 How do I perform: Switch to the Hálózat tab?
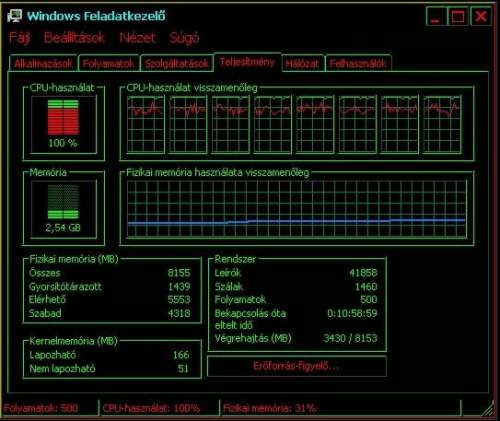point(303,63)
